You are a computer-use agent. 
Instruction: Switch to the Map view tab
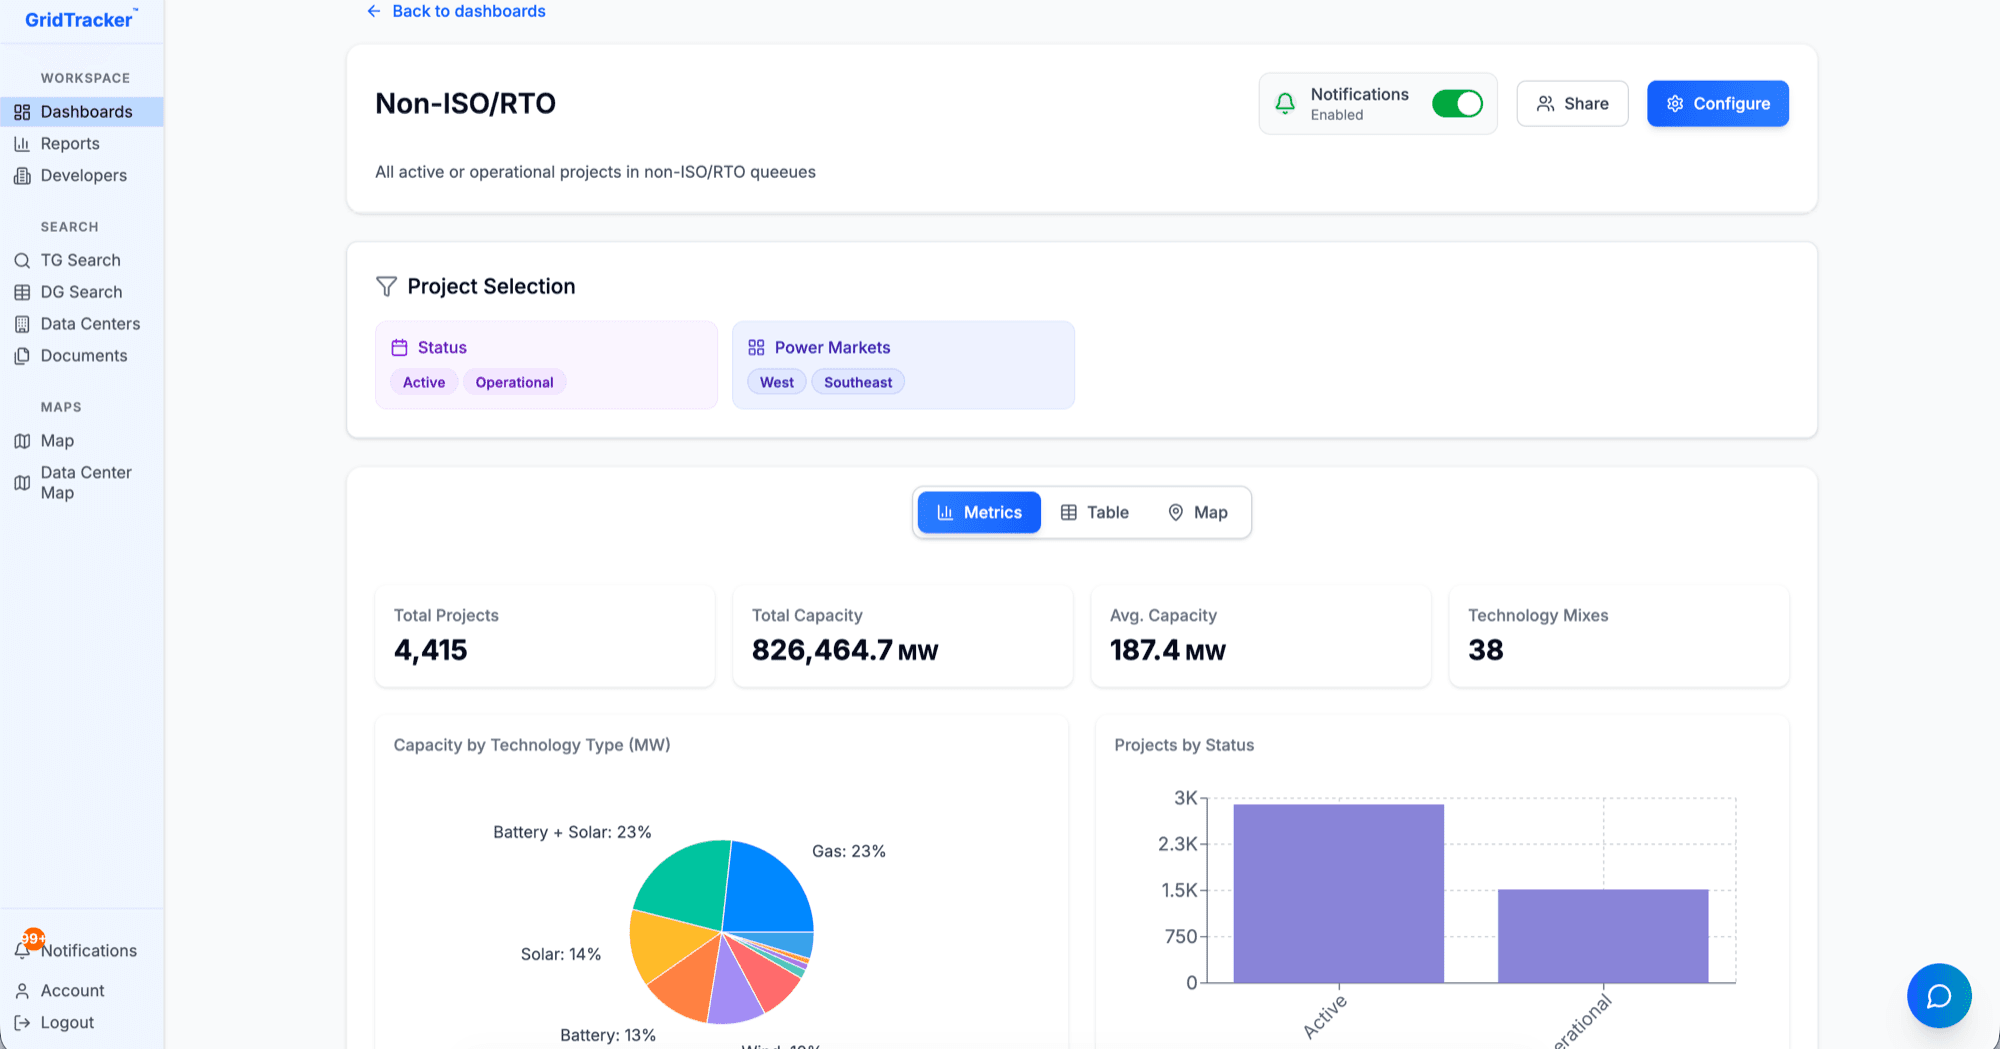tap(1198, 512)
